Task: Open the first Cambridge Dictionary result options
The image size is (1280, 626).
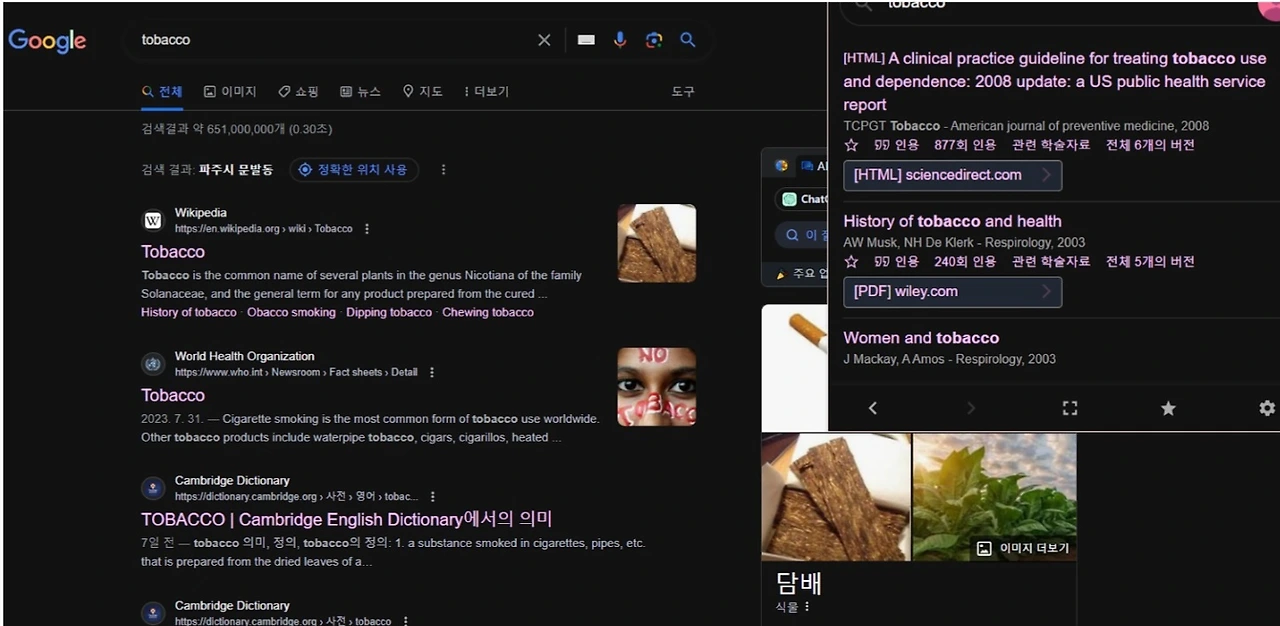Action: click(433, 497)
